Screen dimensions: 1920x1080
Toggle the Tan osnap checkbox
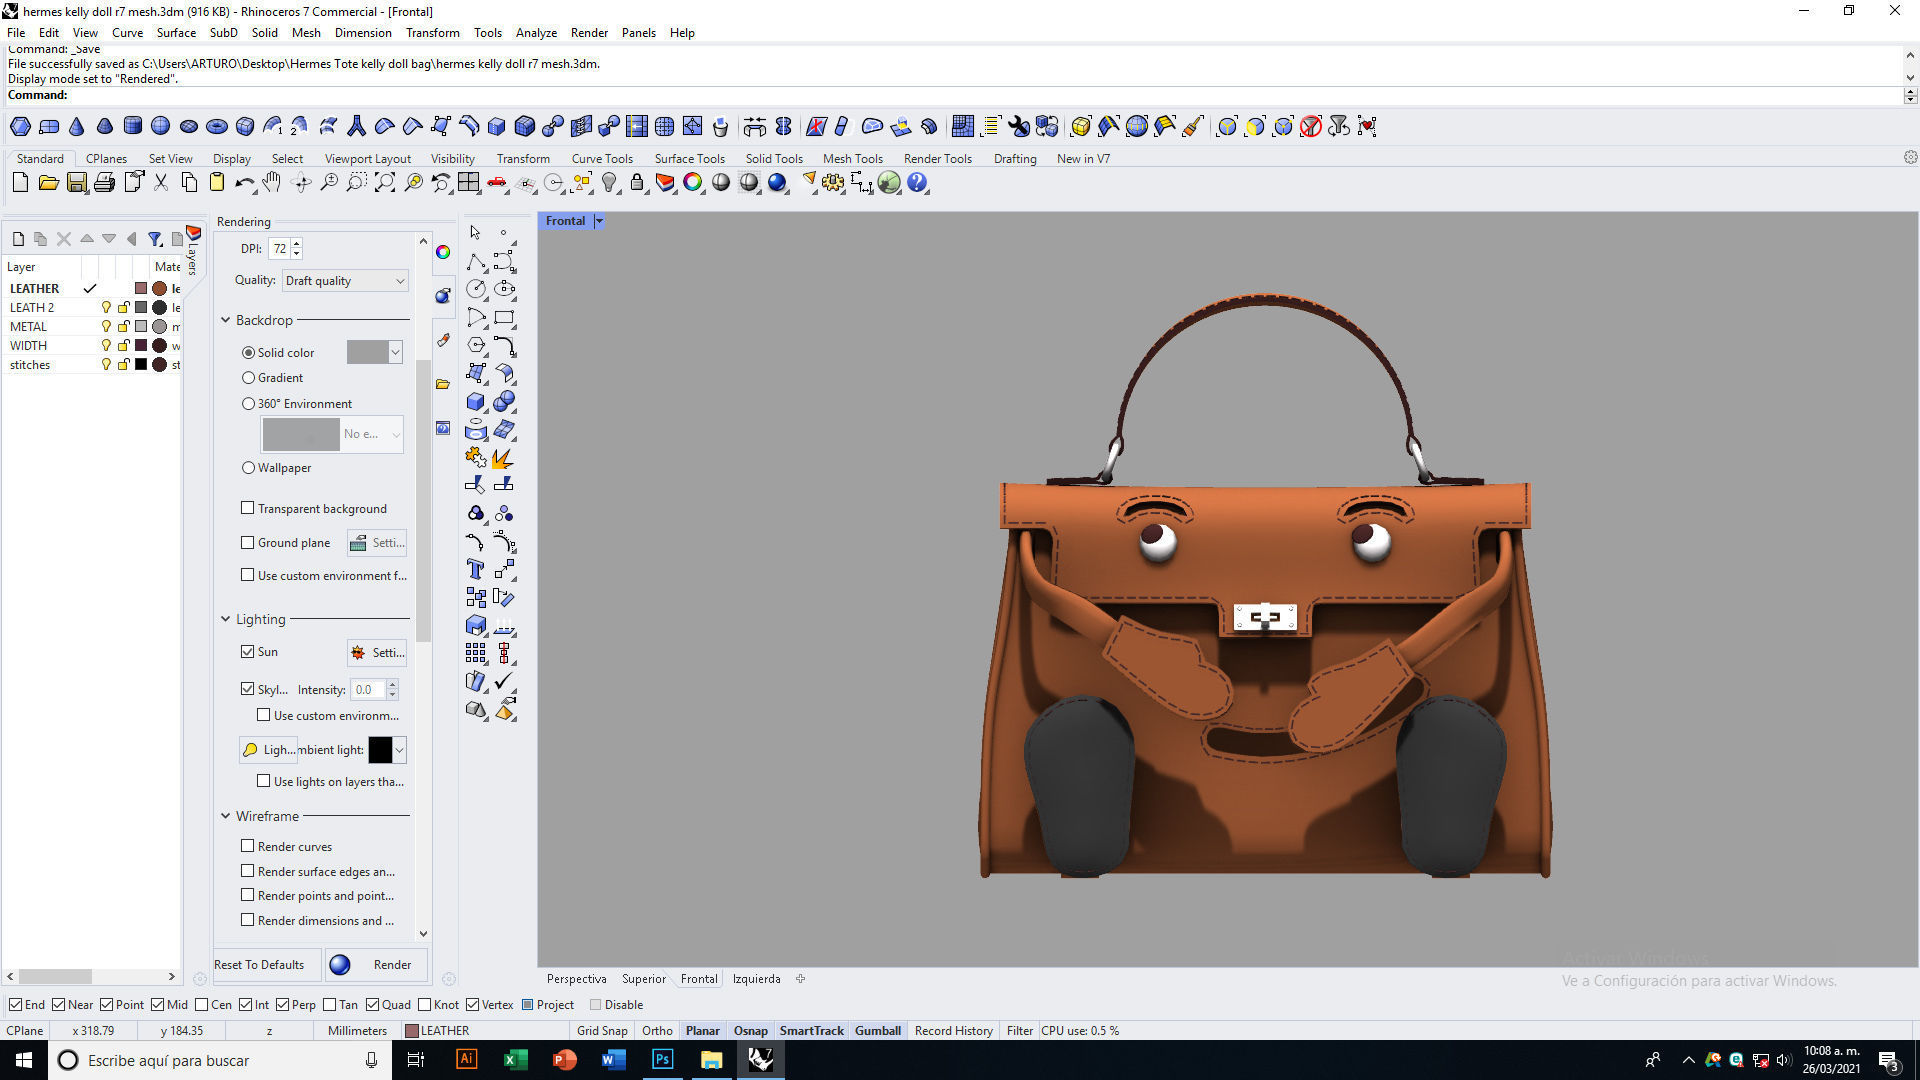(330, 1005)
